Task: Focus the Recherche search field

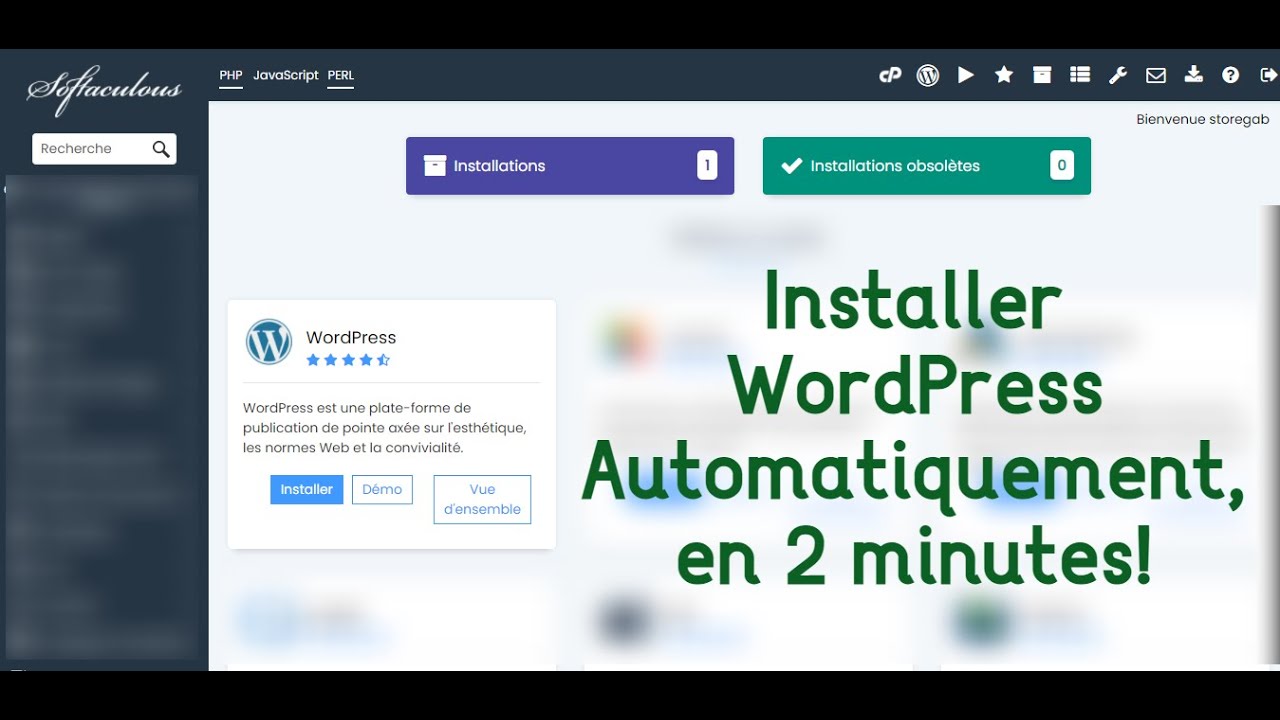Action: 104,149
